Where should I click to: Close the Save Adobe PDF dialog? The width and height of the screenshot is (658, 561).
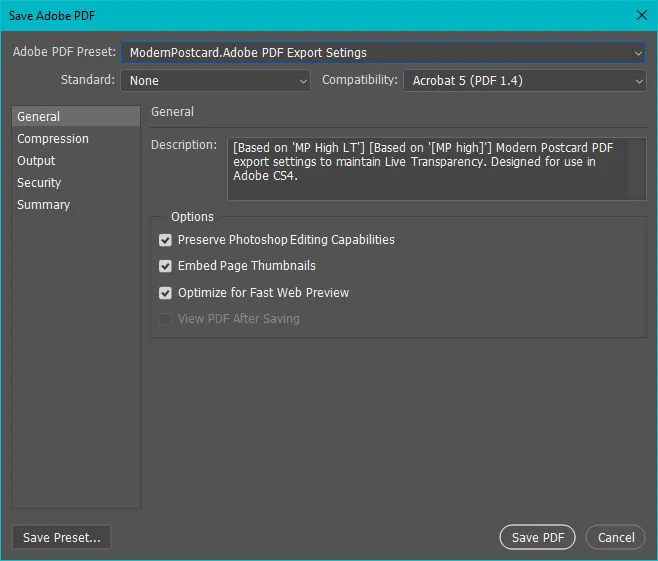coord(641,14)
